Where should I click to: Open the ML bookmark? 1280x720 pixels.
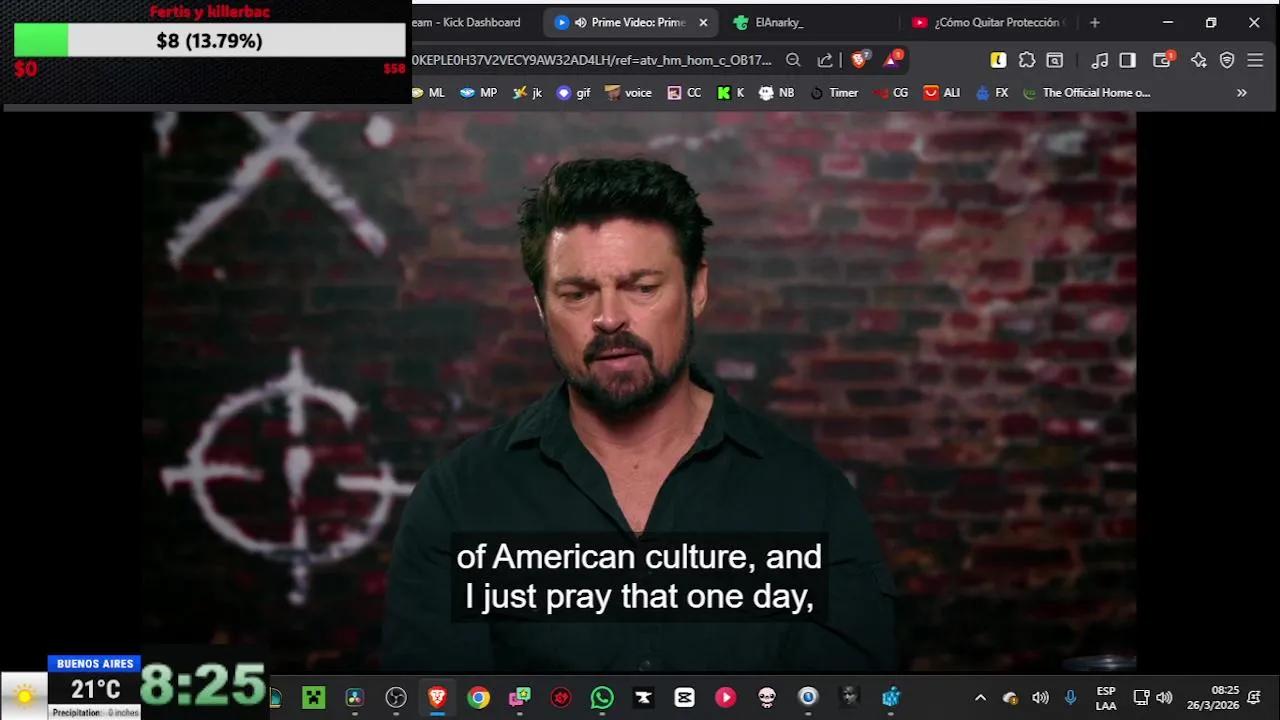click(x=429, y=93)
